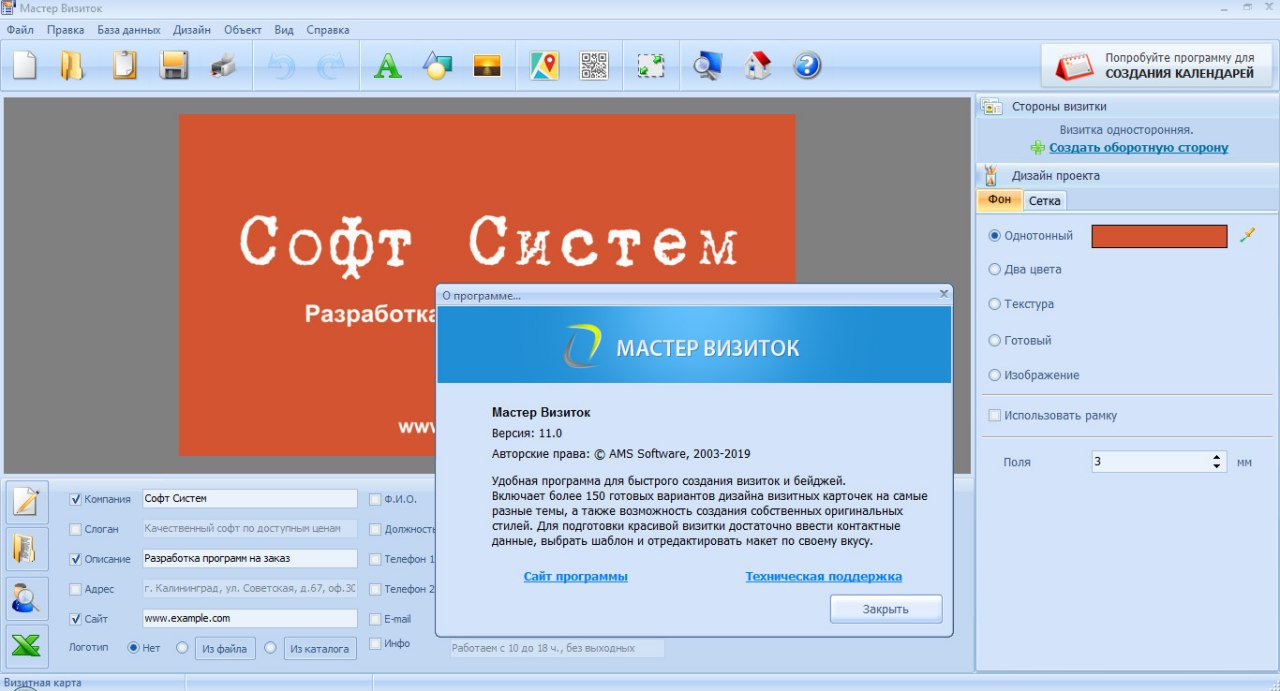Enable 'Использовать рамку' checkbox
Screen dimensions: 1280x691
click(994, 415)
